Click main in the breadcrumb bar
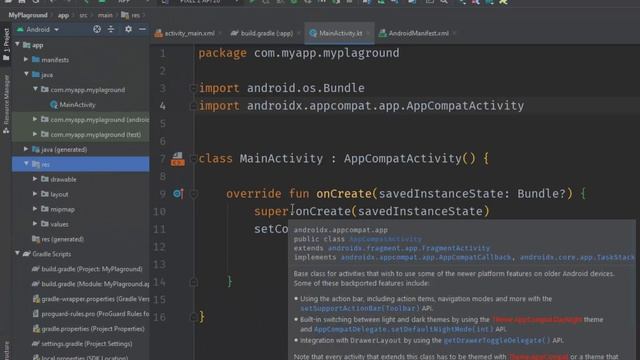This screenshot has height=360, width=640. [105, 15]
